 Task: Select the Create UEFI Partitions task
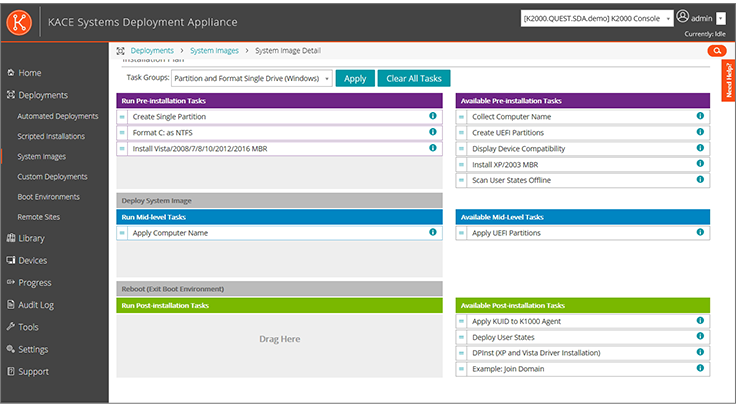[x=583, y=133]
